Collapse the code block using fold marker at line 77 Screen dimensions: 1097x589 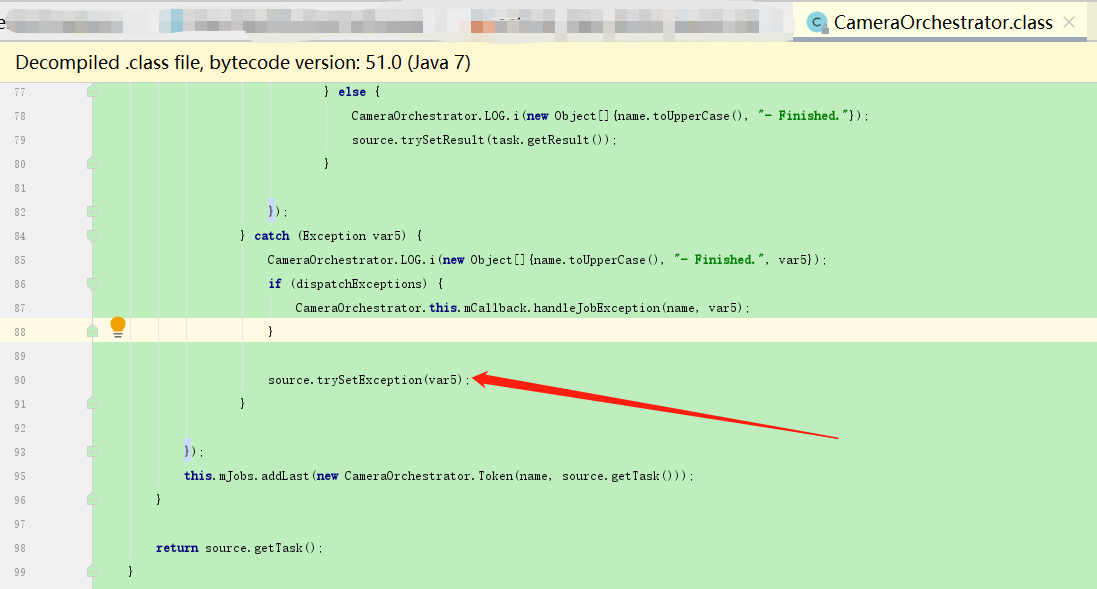90,91
